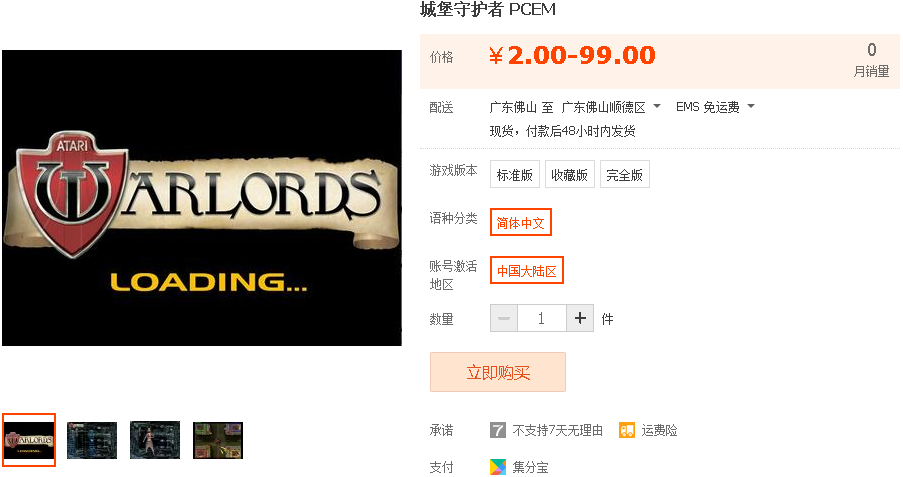Click the quantity input field
Image resolution: width=903 pixels, height=477 pixels.
pyautogui.click(x=542, y=318)
